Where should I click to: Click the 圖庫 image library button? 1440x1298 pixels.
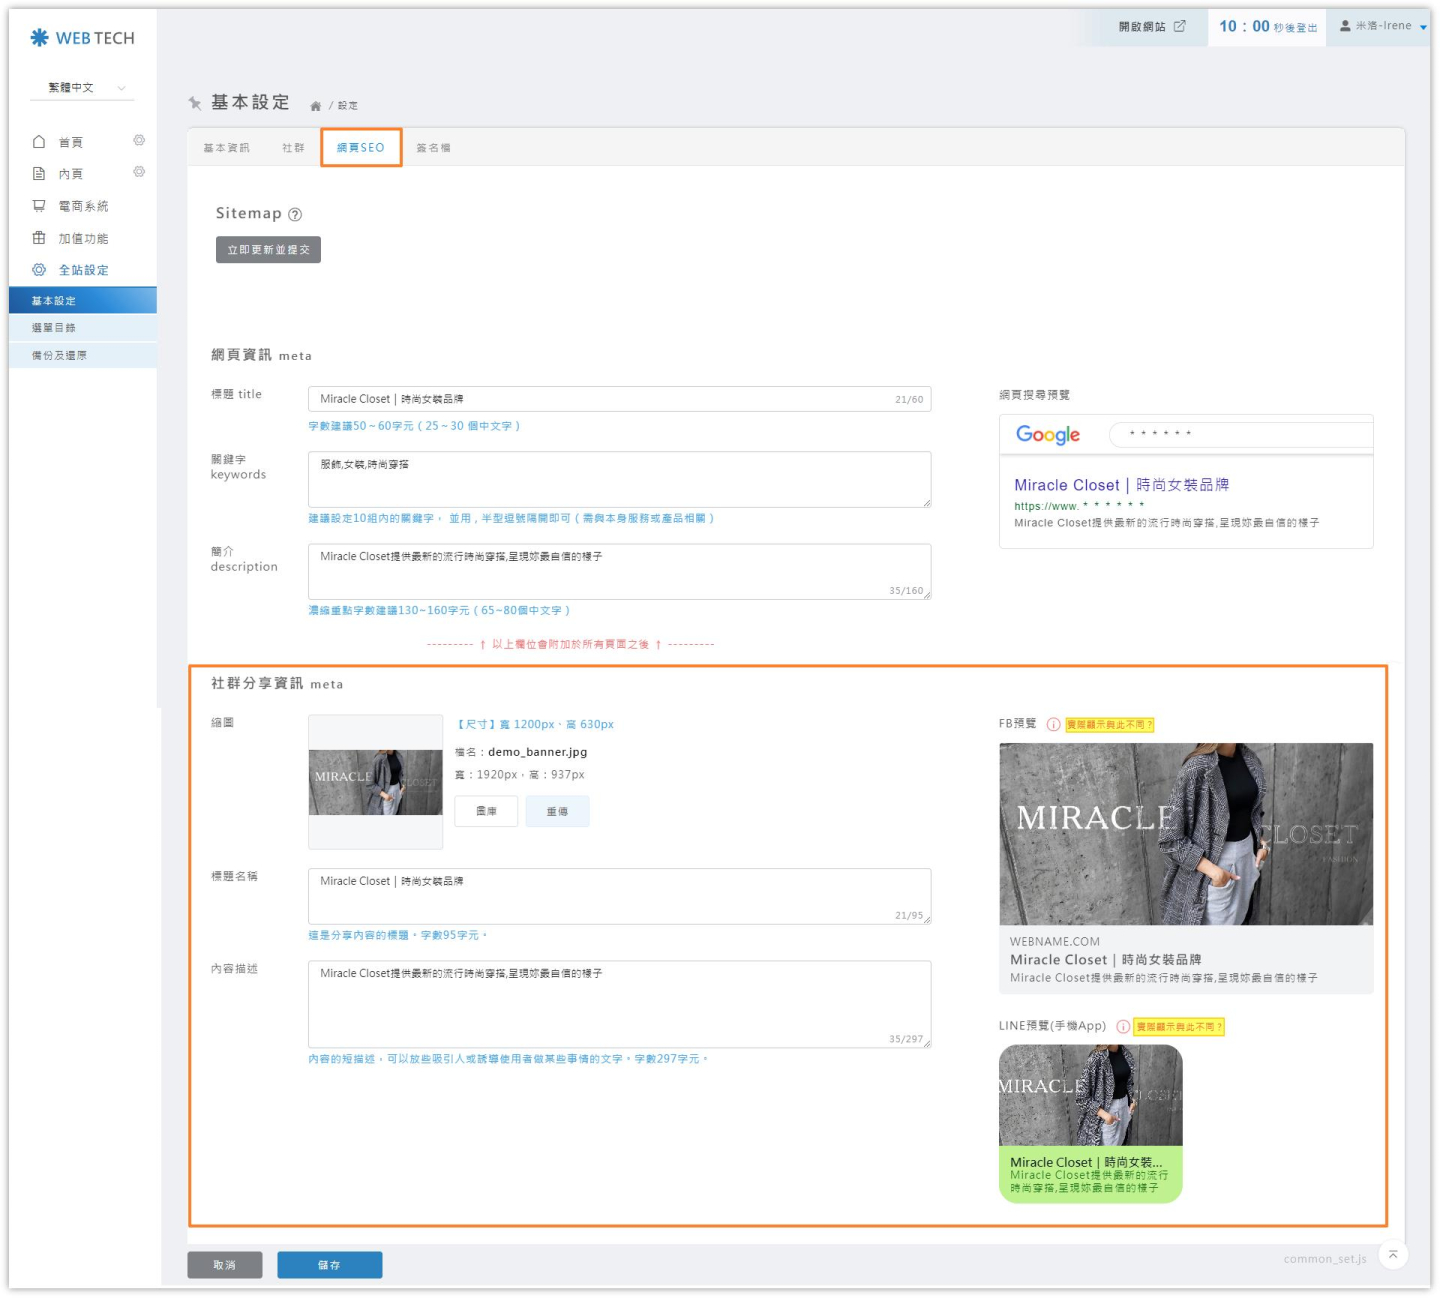pyautogui.click(x=486, y=811)
